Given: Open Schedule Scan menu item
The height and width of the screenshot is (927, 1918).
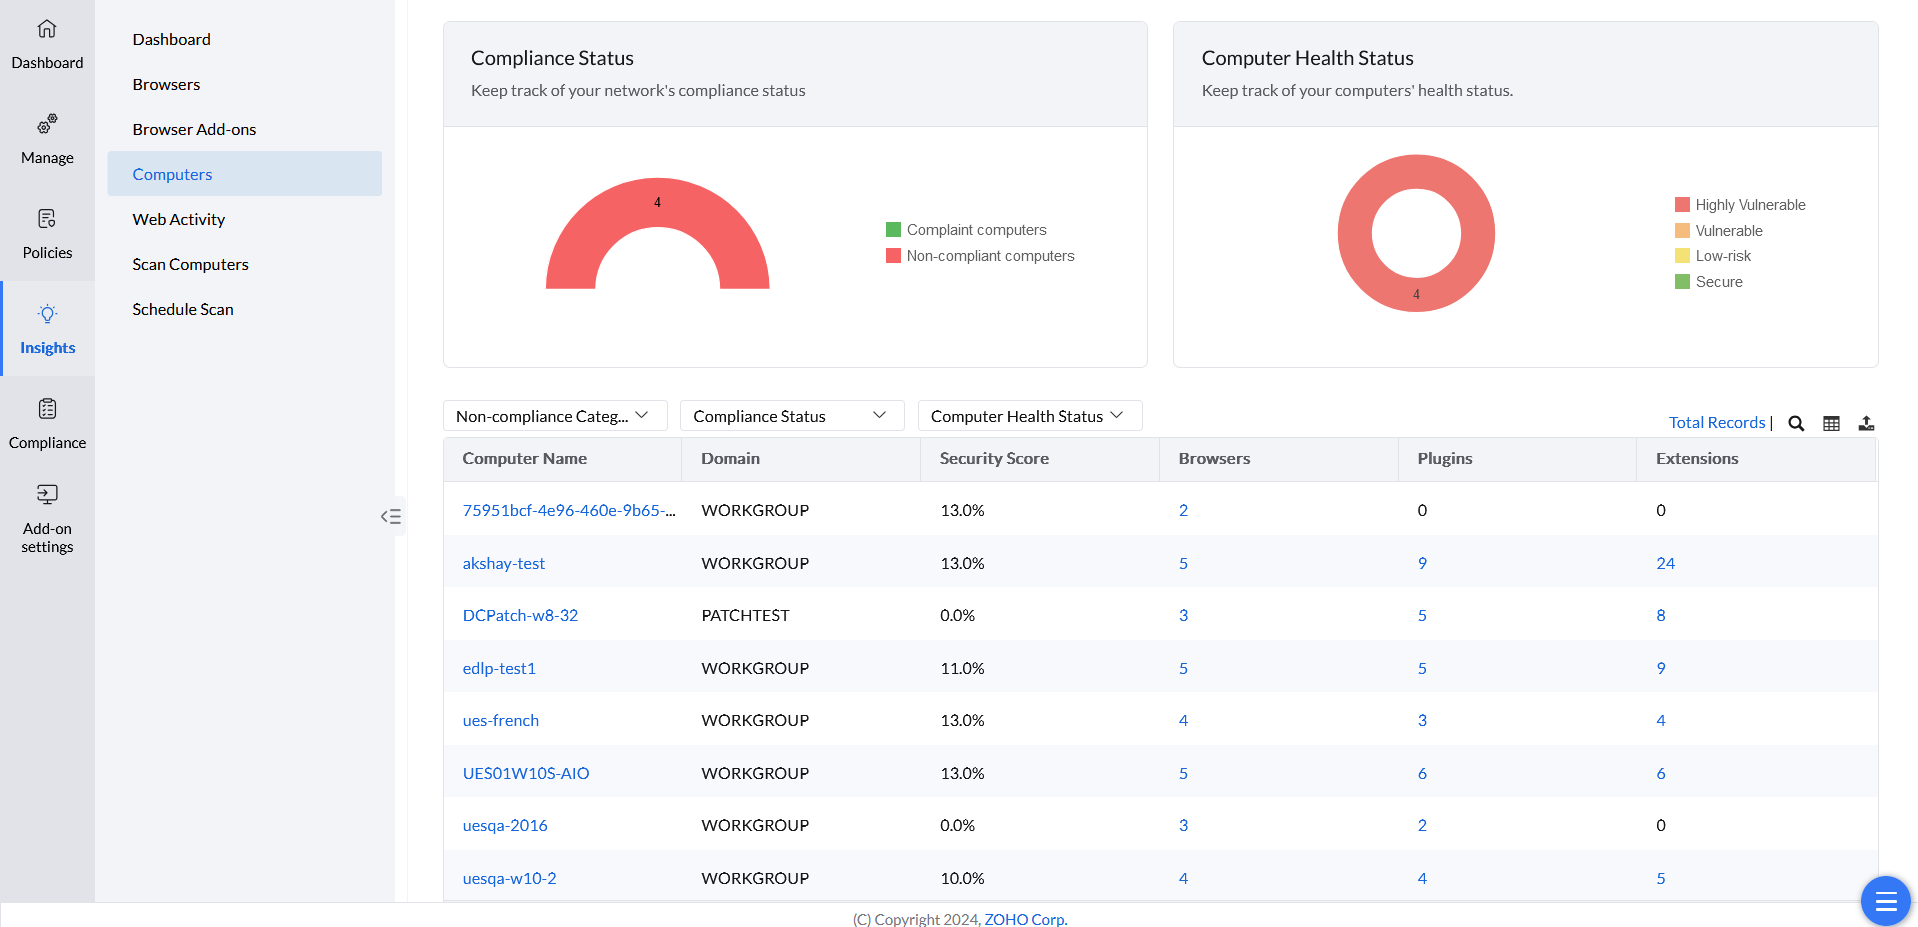Looking at the screenshot, I should coord(183,309).
